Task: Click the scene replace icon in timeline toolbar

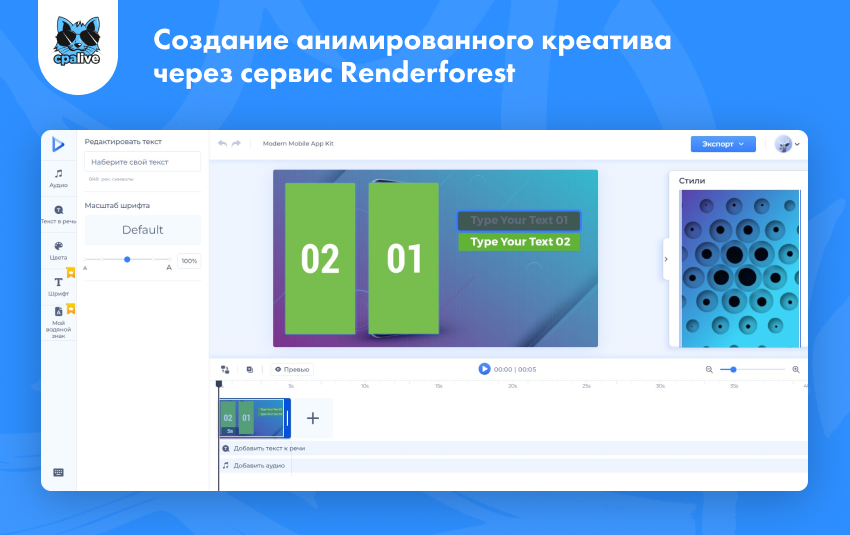Action: [x=225, y=369]
